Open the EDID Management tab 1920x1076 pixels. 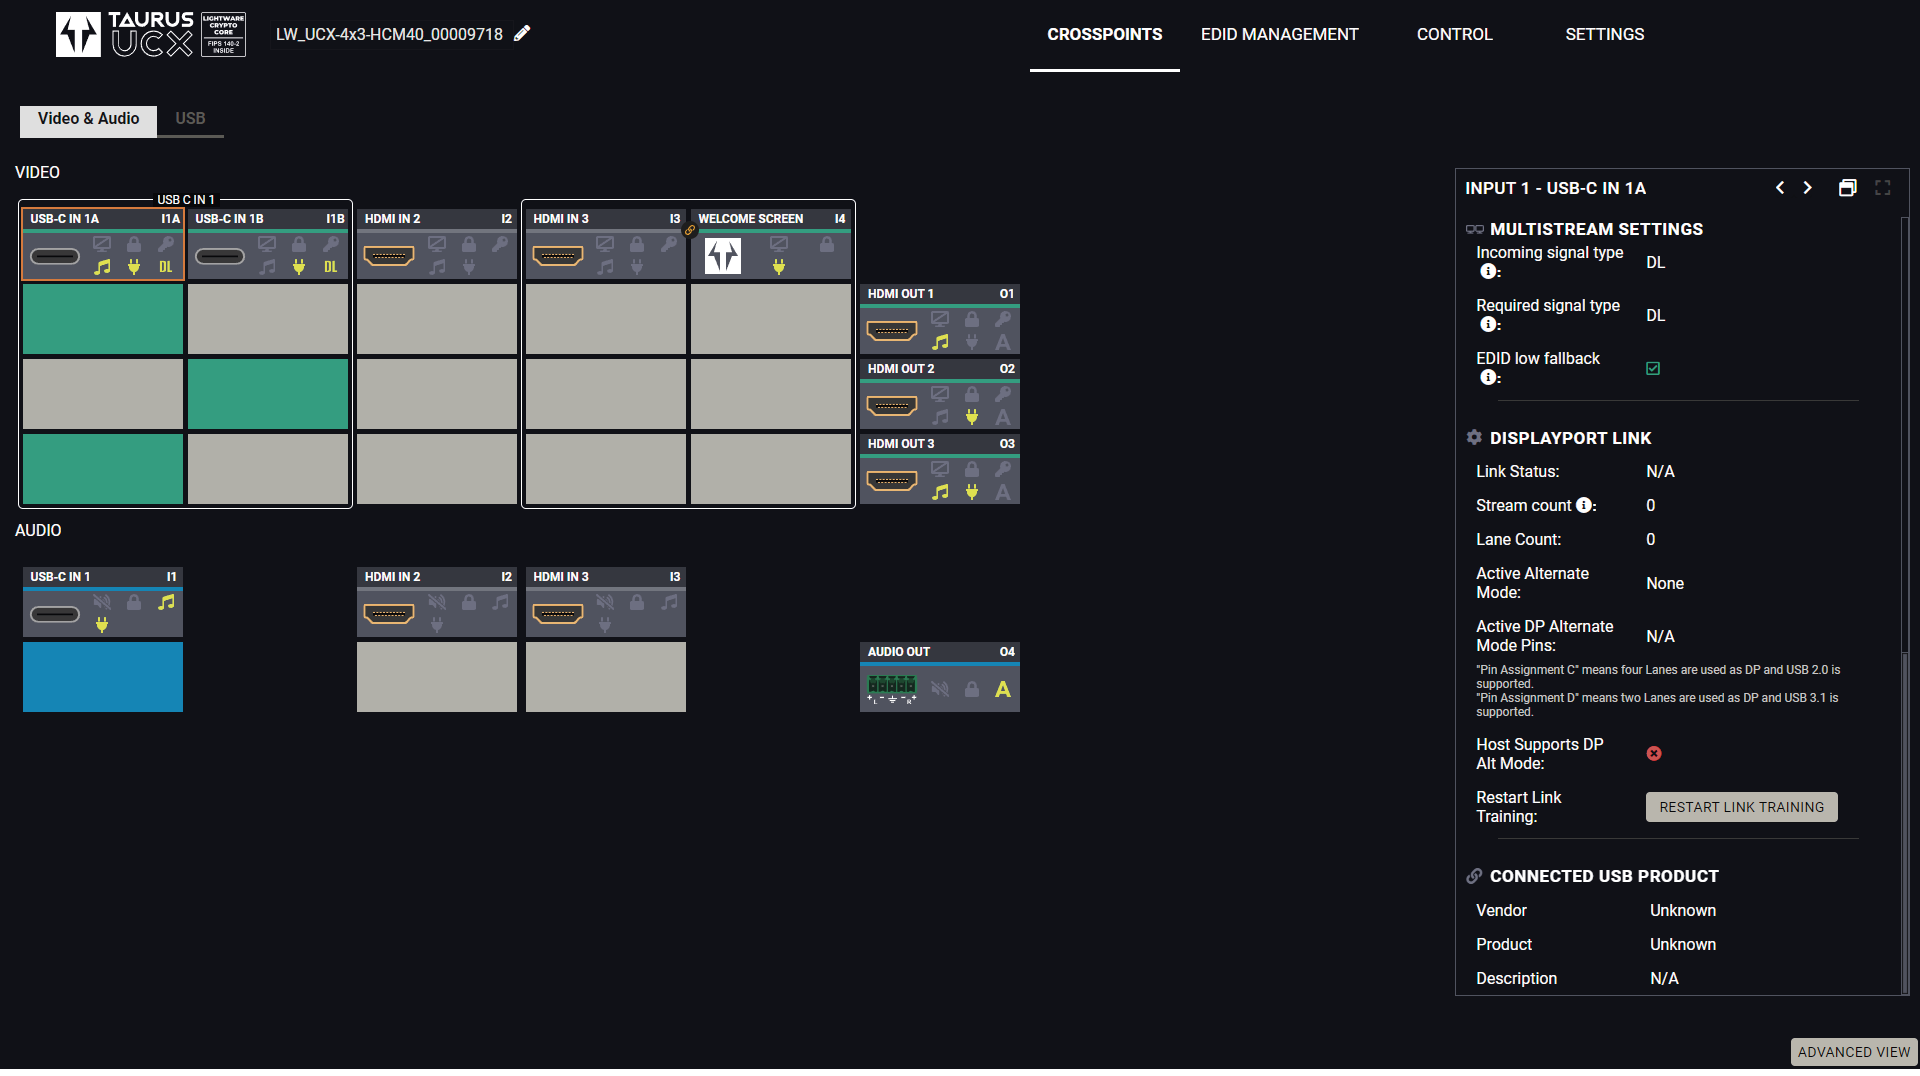(x=1279, y=34)
